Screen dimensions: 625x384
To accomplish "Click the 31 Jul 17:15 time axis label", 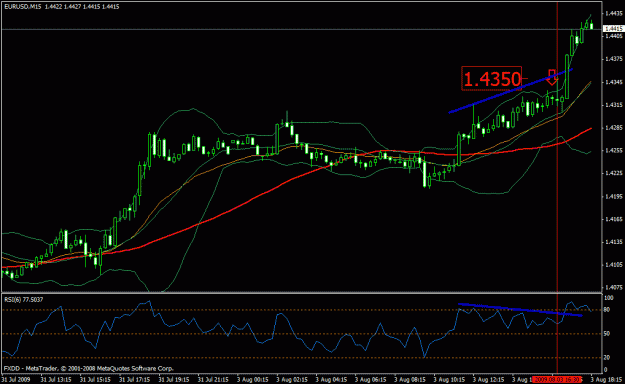I will point(135,379).
